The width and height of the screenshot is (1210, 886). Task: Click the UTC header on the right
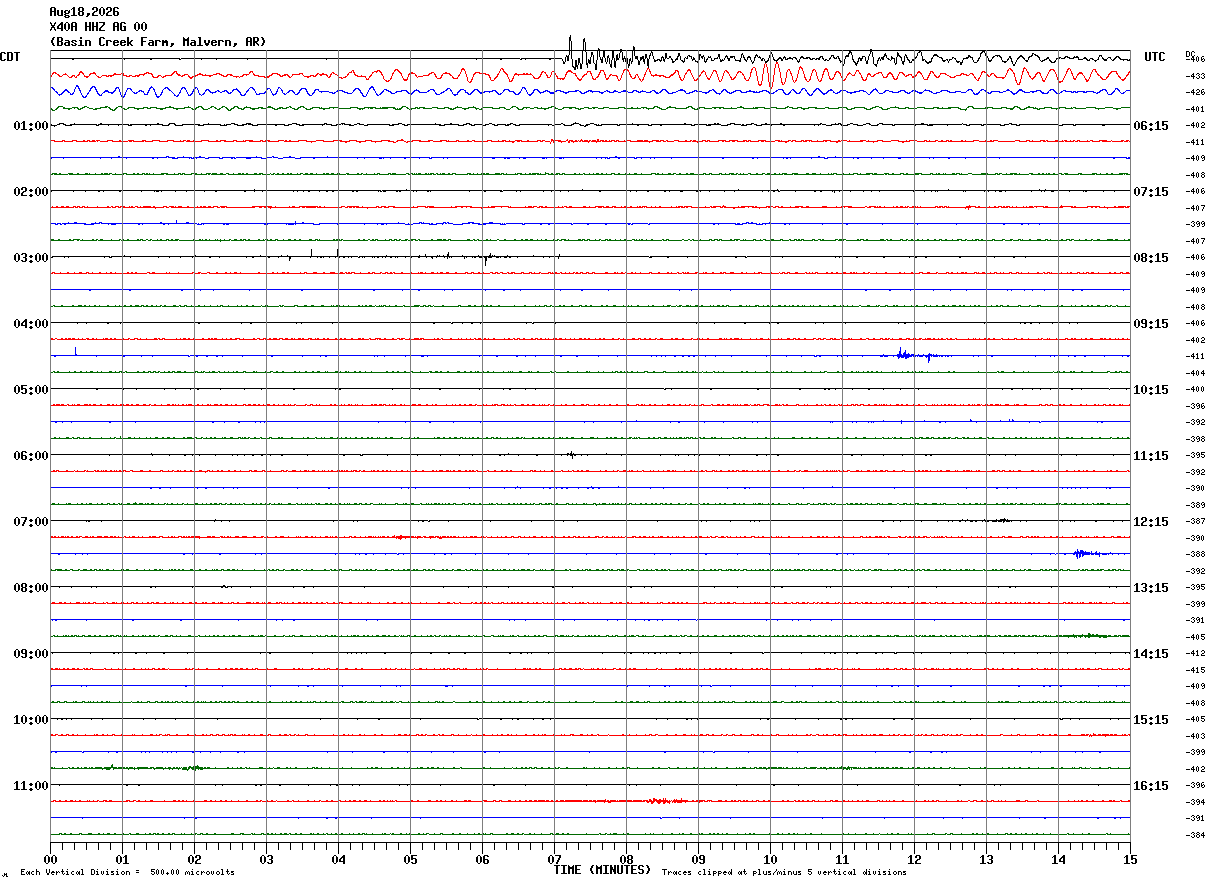tap(1155, 57)
